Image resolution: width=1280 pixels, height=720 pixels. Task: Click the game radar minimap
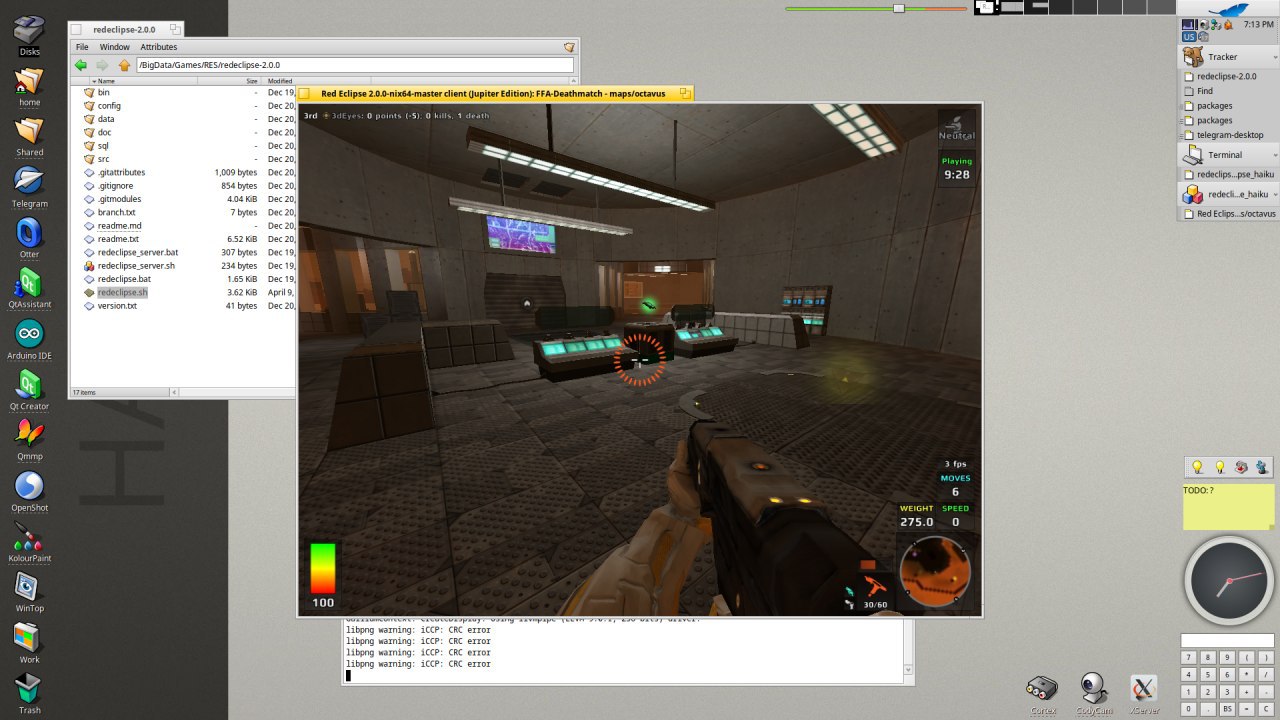[935, 573]
